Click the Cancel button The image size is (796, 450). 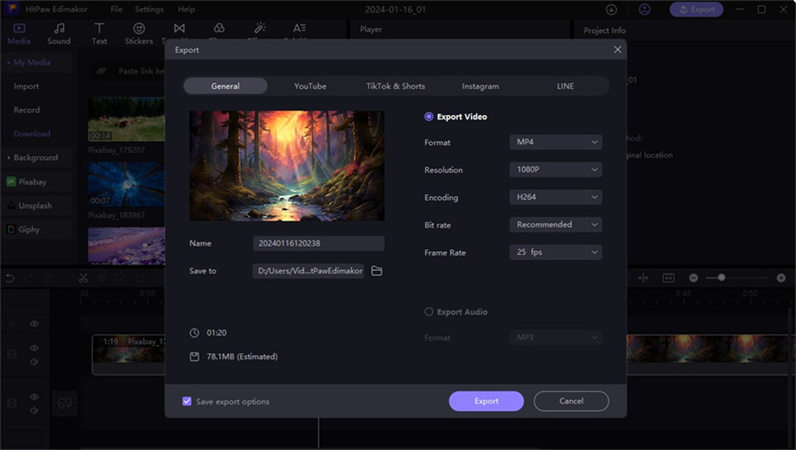click(571, 401)
